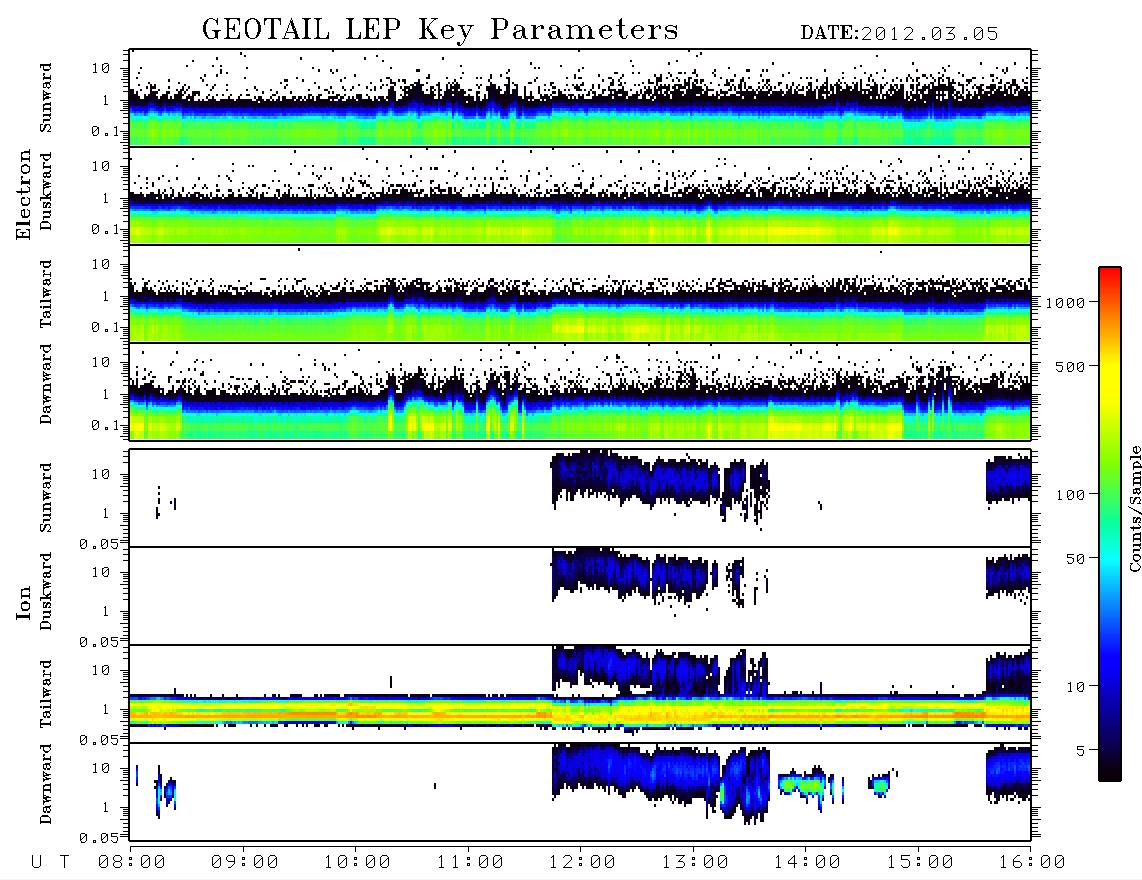Select the DATE:2012.03.05 label
The width and height of the screenshot is (1142, 880).
tap(899, 34)
